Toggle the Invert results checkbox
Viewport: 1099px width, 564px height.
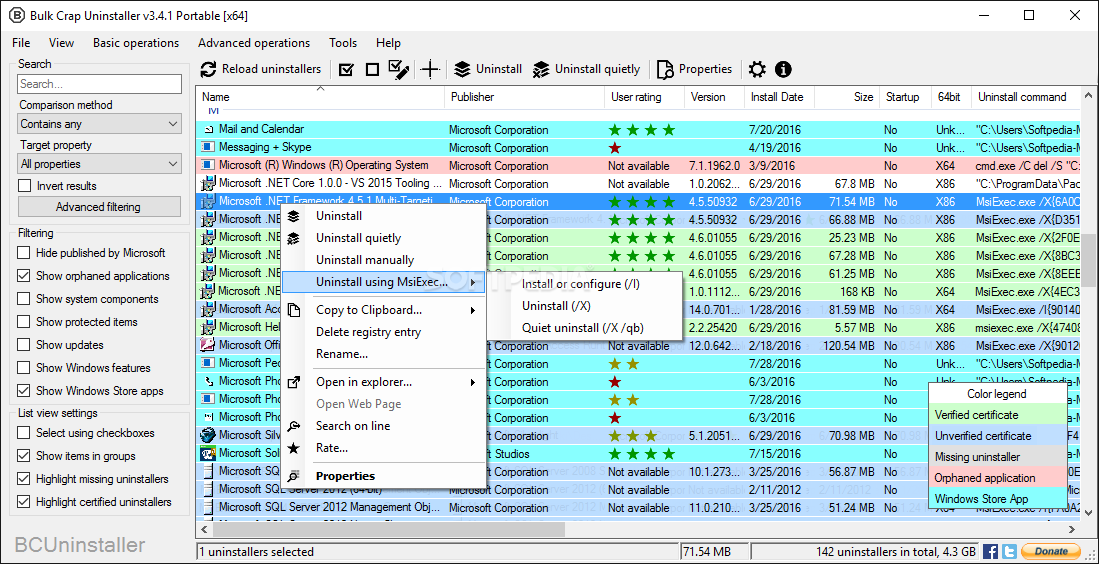pyautogui.click(x=25, y=186)
